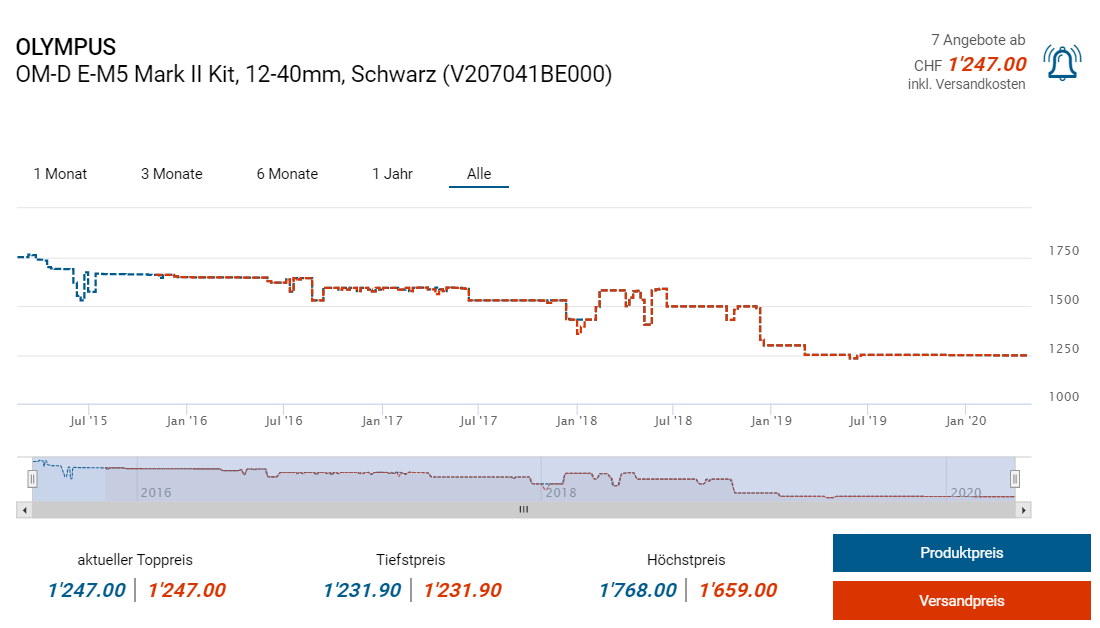Click the 7 Angebote ab text
The width and height of the screenshot is (1100, 628).
point(977,40)
